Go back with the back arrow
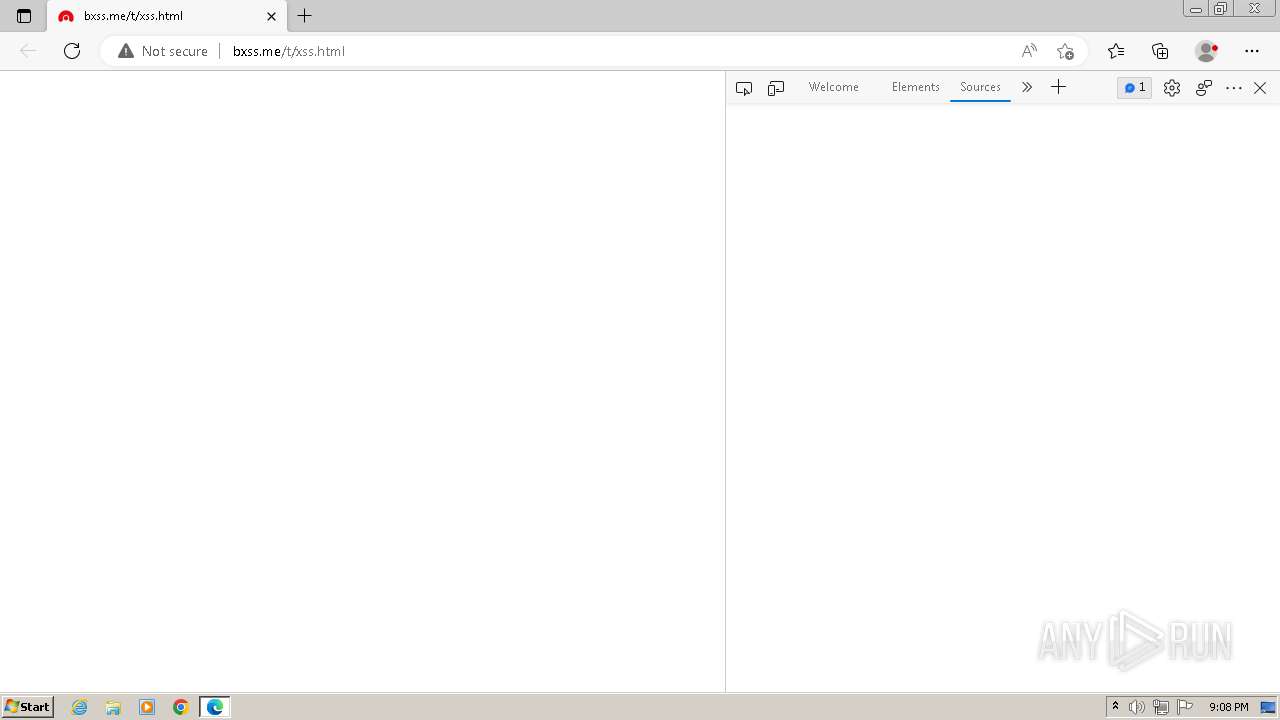 pos(28,51)
